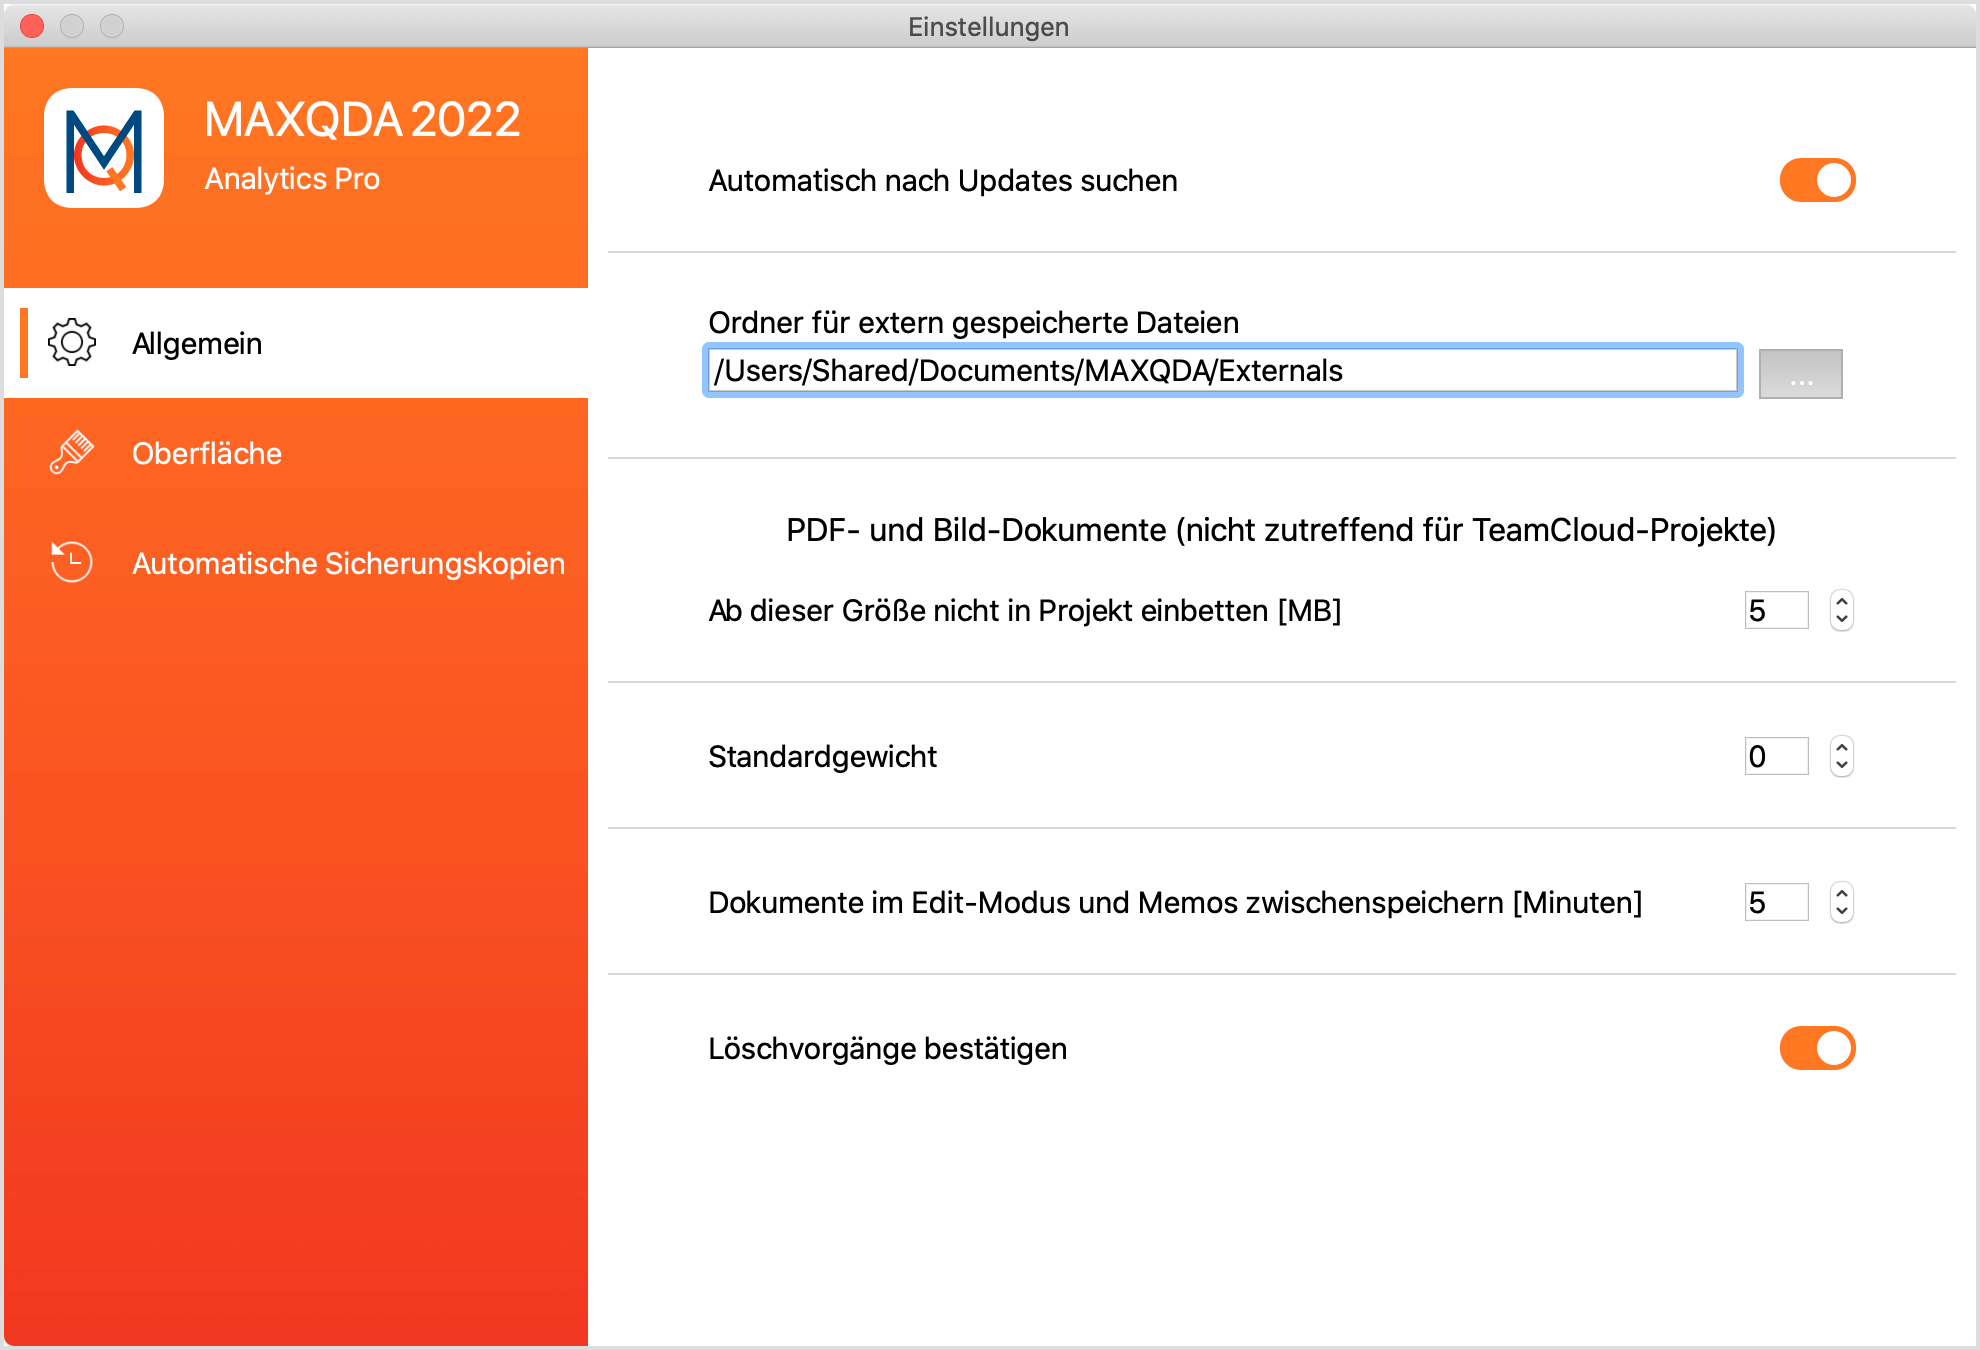This screenshot has height=1350, width=1980.
Task: Decrease the zwischenspeichern minutes value
Action: (1842, 912)
